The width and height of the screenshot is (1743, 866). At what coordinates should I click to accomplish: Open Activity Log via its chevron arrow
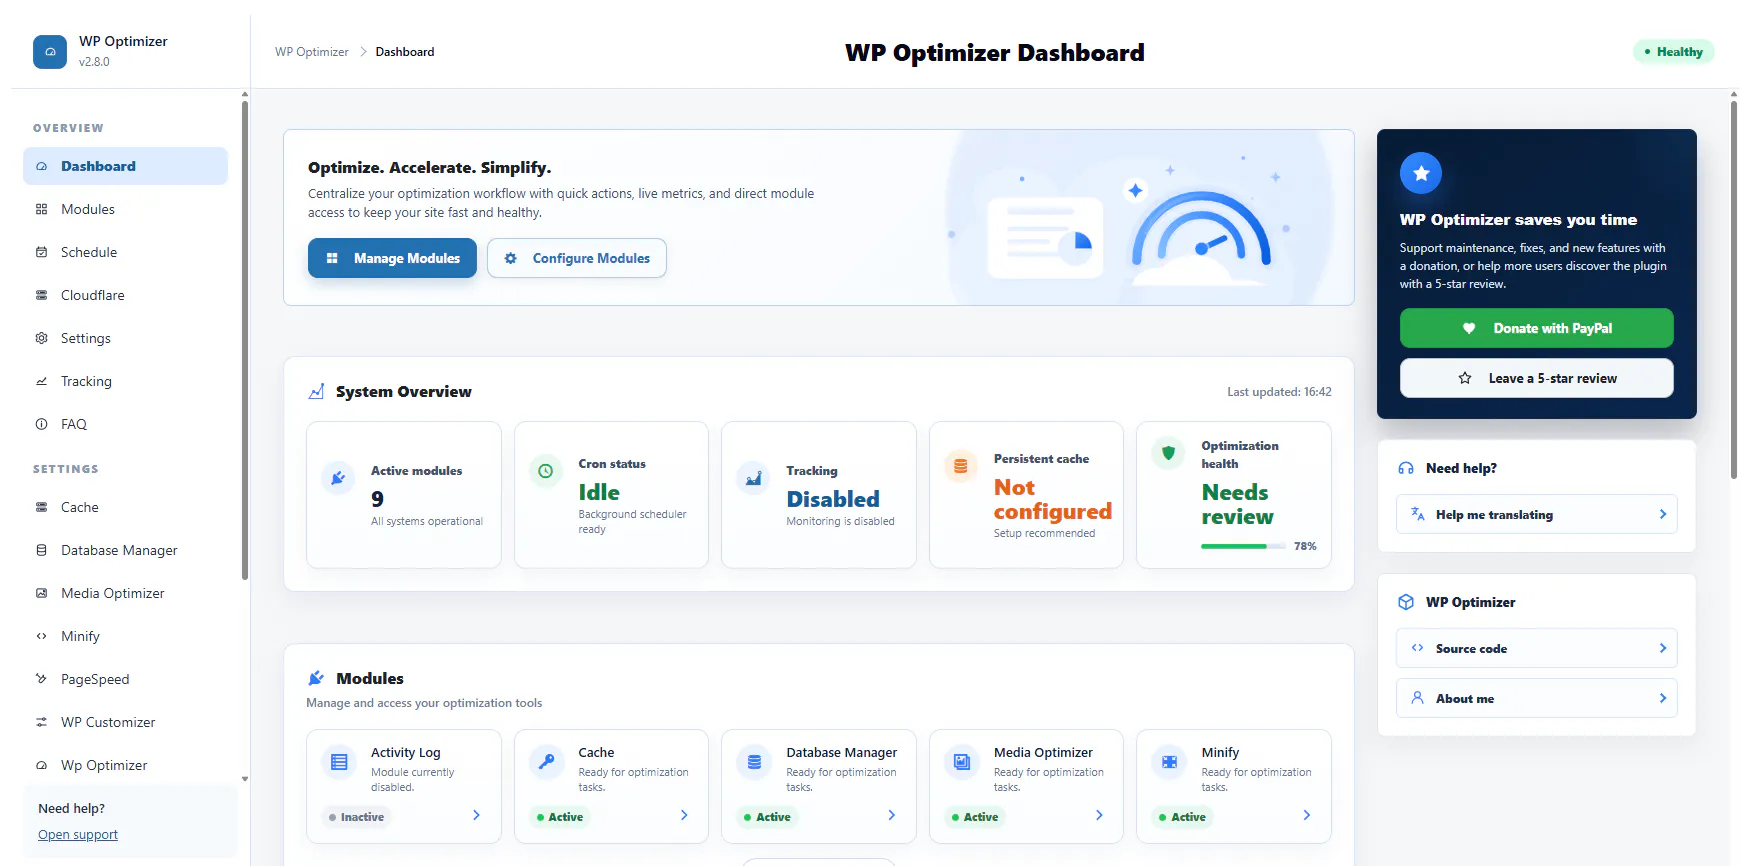(x=476, y=816)
